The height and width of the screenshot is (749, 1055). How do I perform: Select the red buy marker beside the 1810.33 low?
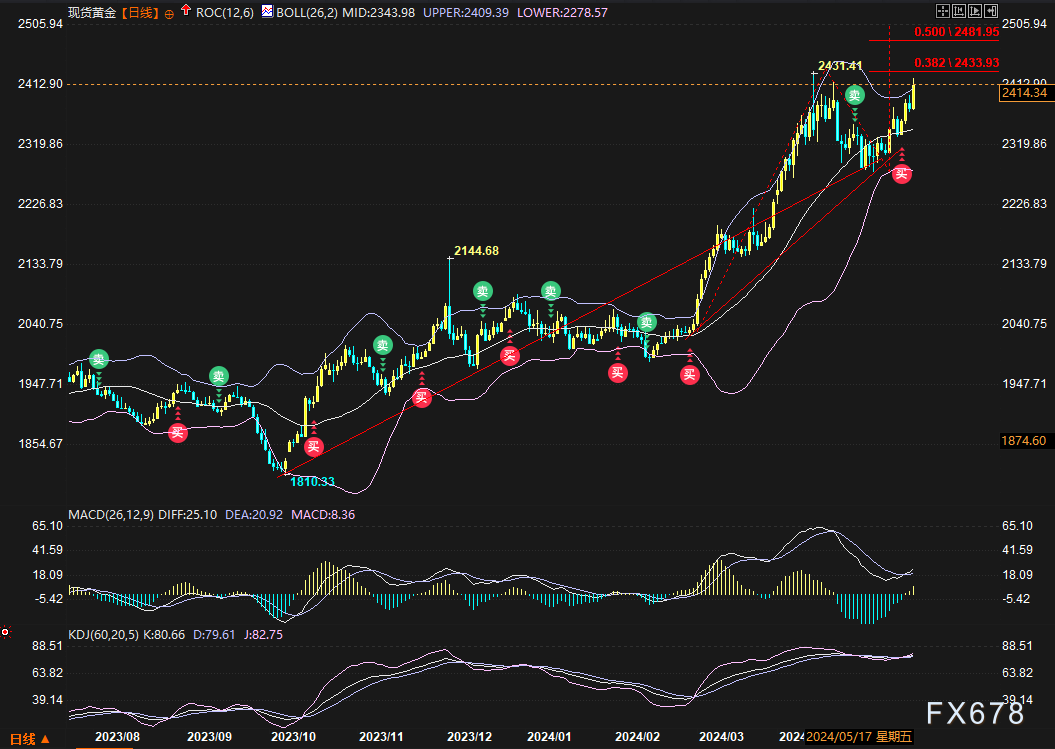pos(314,447)
